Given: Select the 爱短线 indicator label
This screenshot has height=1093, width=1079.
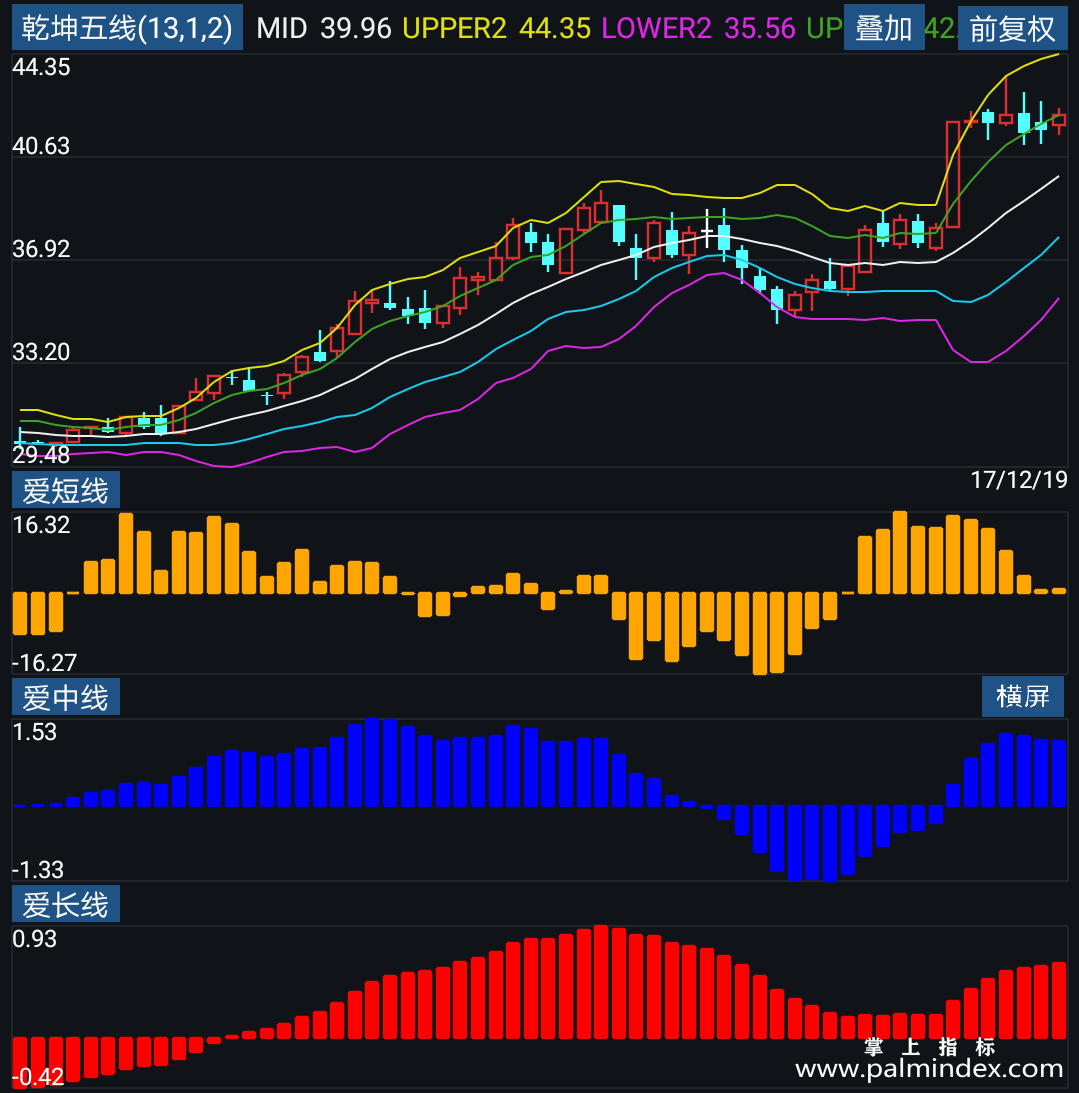Looking at the screenshot, I should [66, 490].
